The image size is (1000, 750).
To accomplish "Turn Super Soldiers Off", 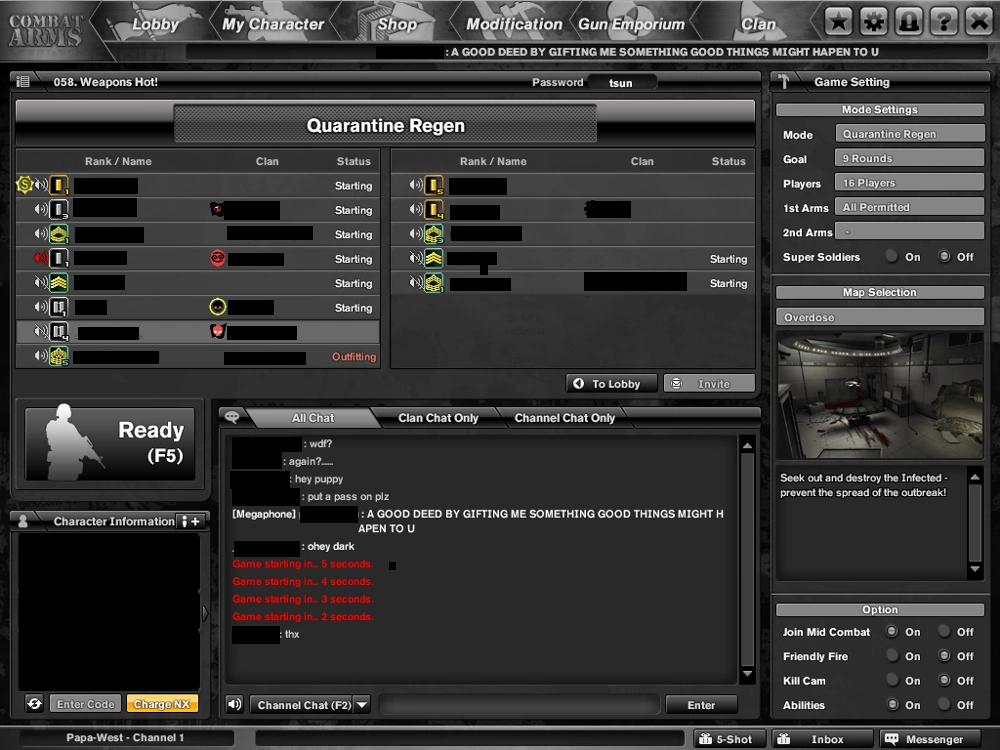I will click(945, 256).
